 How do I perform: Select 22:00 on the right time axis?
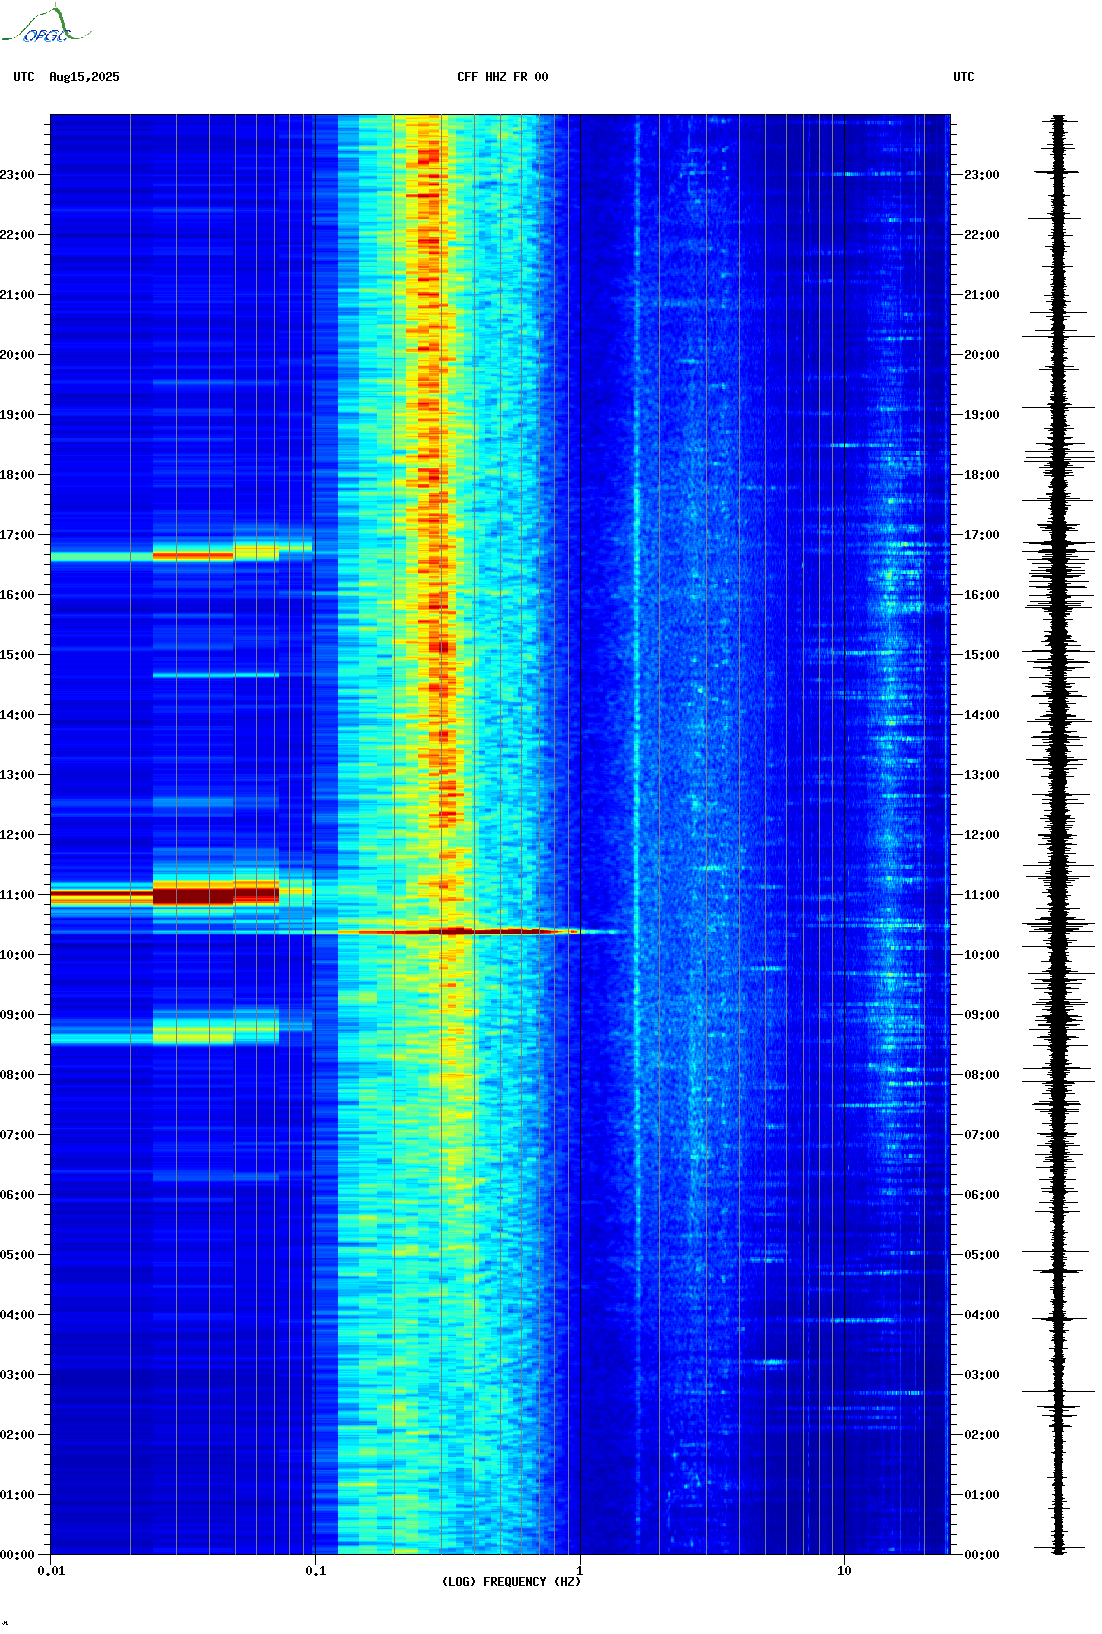982,235
